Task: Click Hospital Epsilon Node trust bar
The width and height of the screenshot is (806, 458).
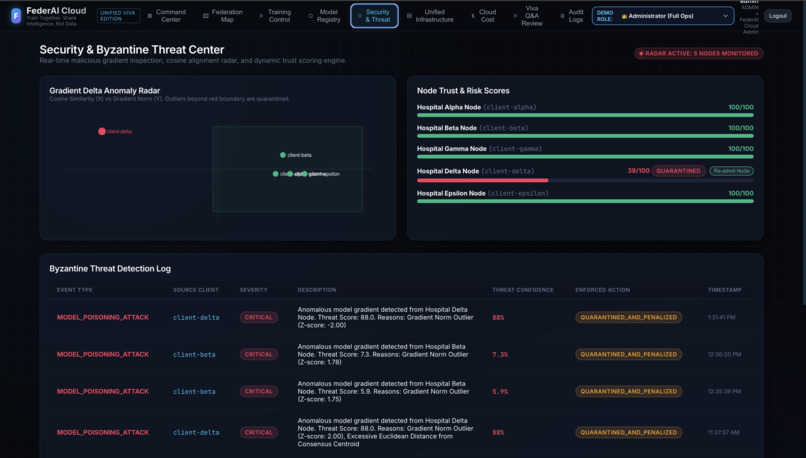Action: point(585,201)
